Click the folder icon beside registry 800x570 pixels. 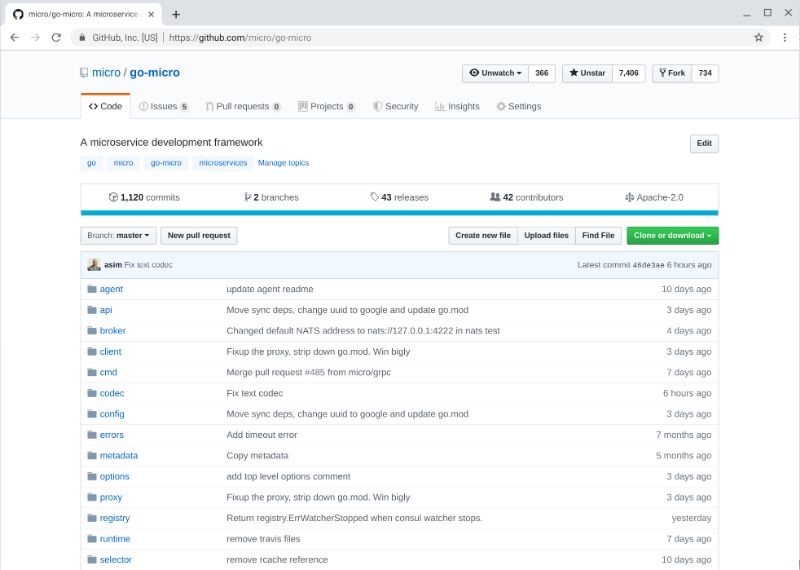pos(92,518)
